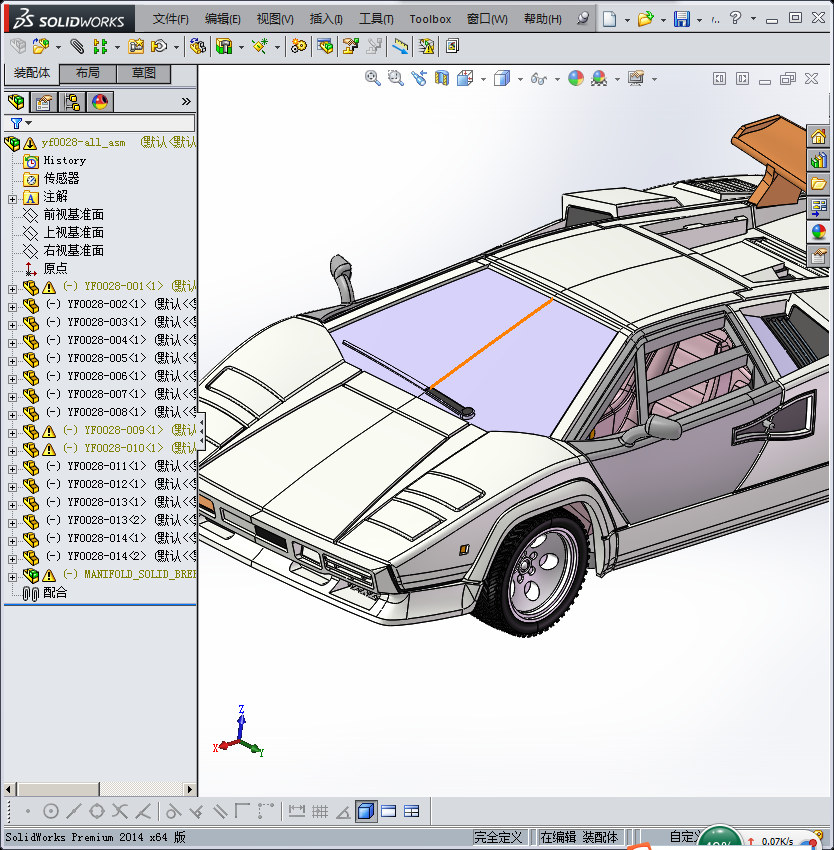834x850 pixels.
Task: Open the ConfigurationManager tab icon
Action: (x=72, y=102)
